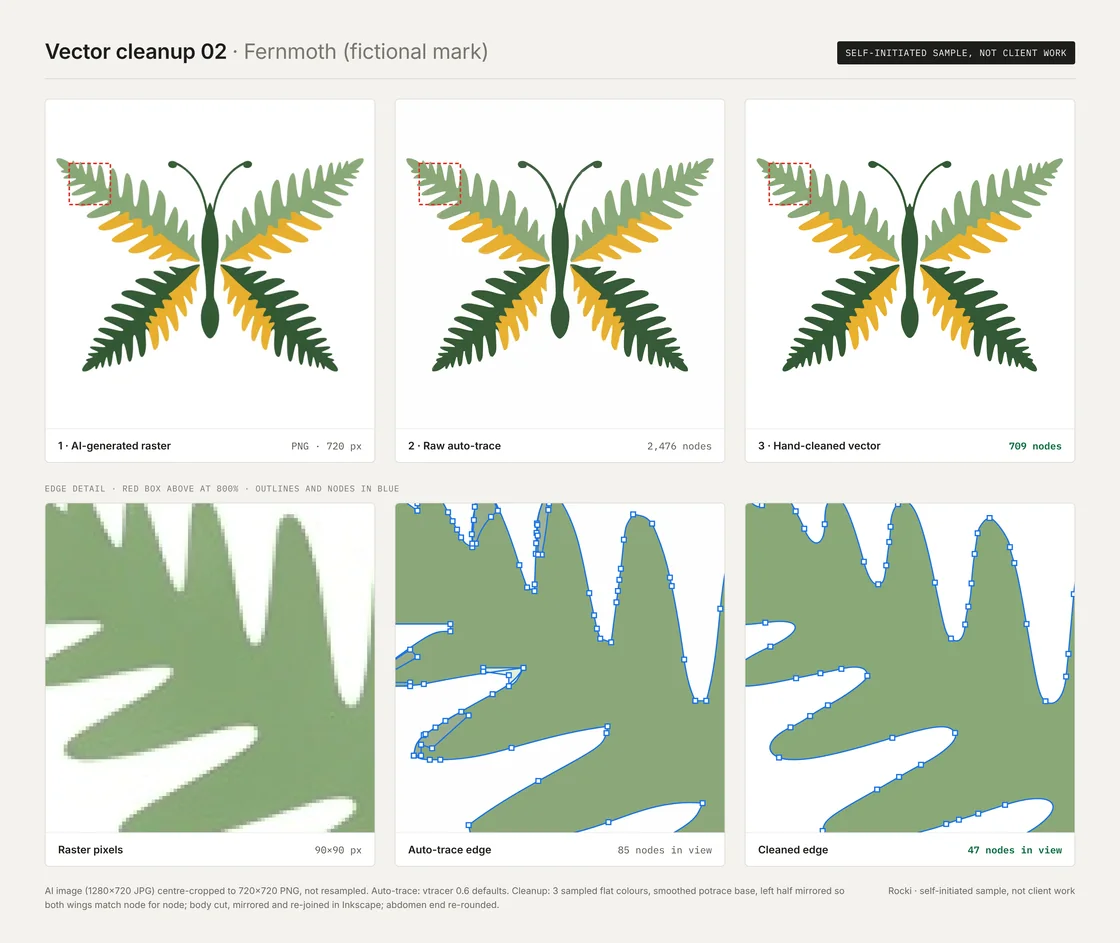
Task: Click the 'EDGE DETAIL · RED BOX ABOVE AT 800%' label
Action: coord(222,489)
